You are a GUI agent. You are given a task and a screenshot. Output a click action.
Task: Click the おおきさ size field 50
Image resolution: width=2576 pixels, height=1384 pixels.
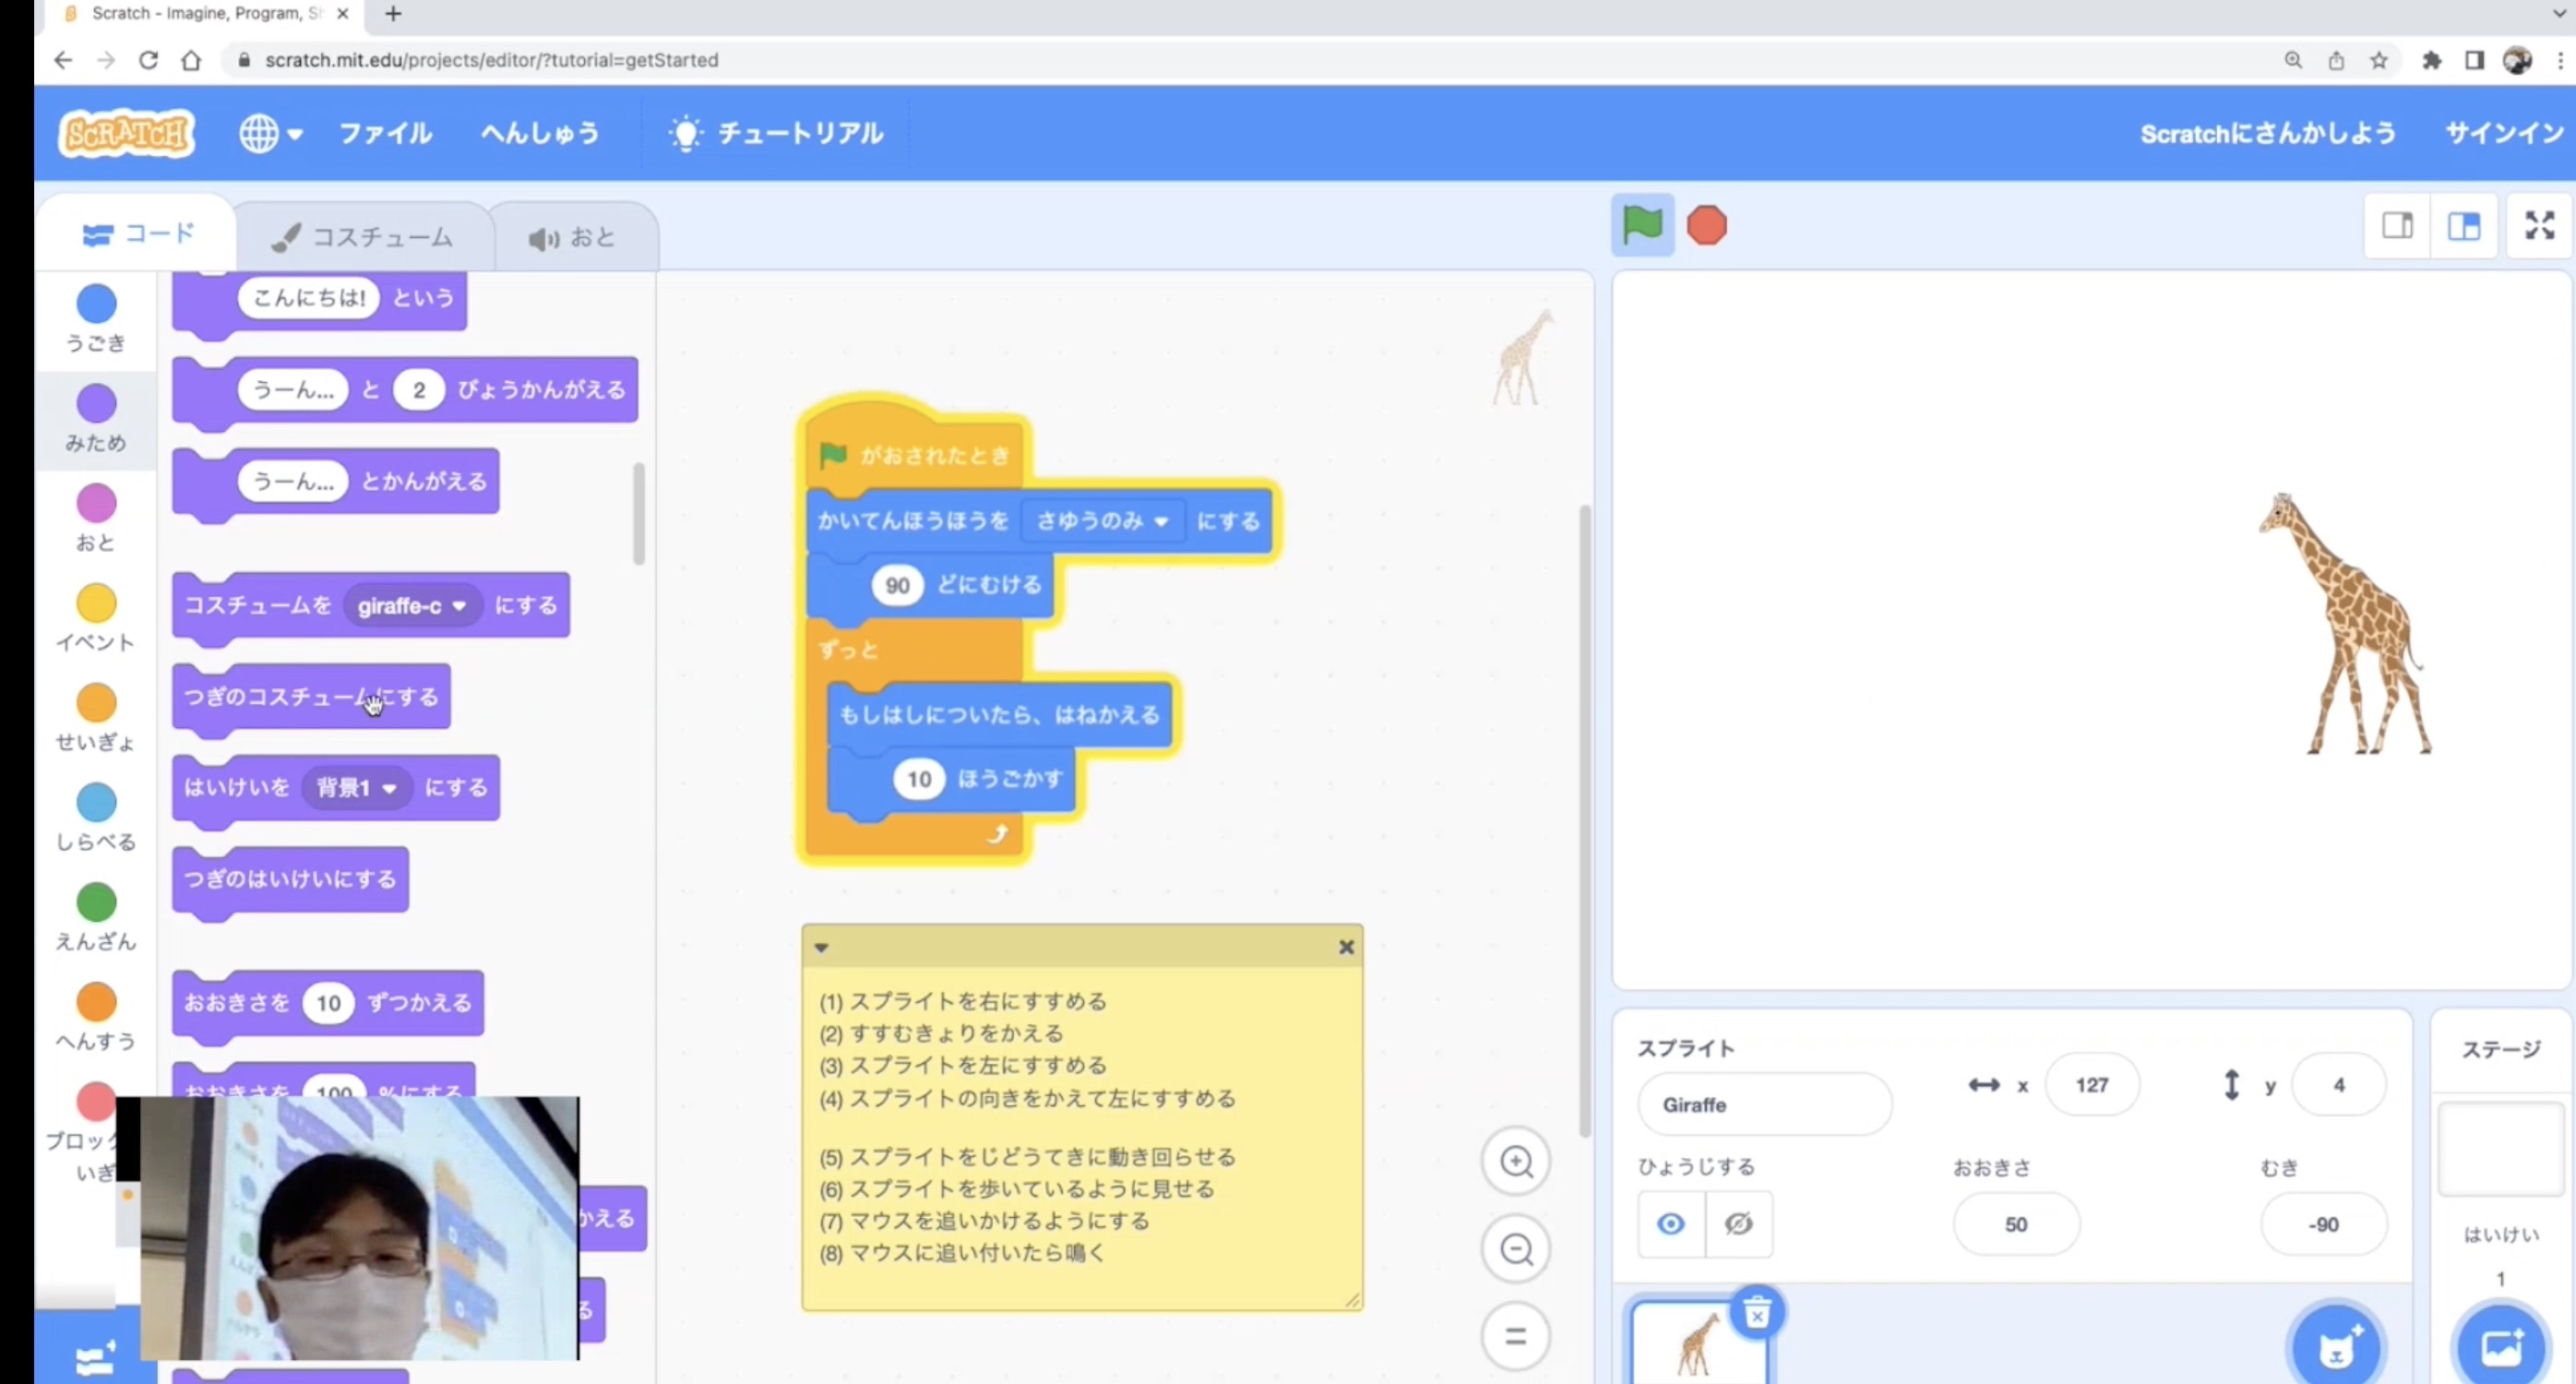click(2016, 1224)
